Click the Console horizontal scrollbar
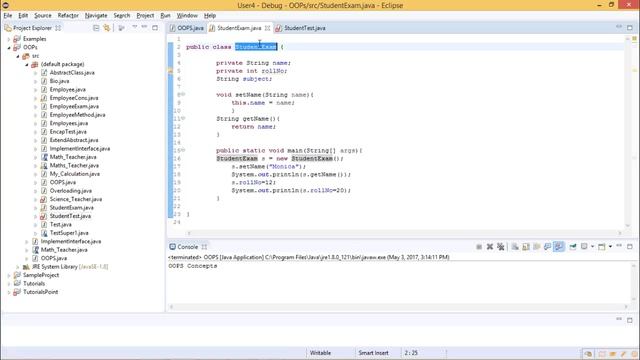 (398, 307)
